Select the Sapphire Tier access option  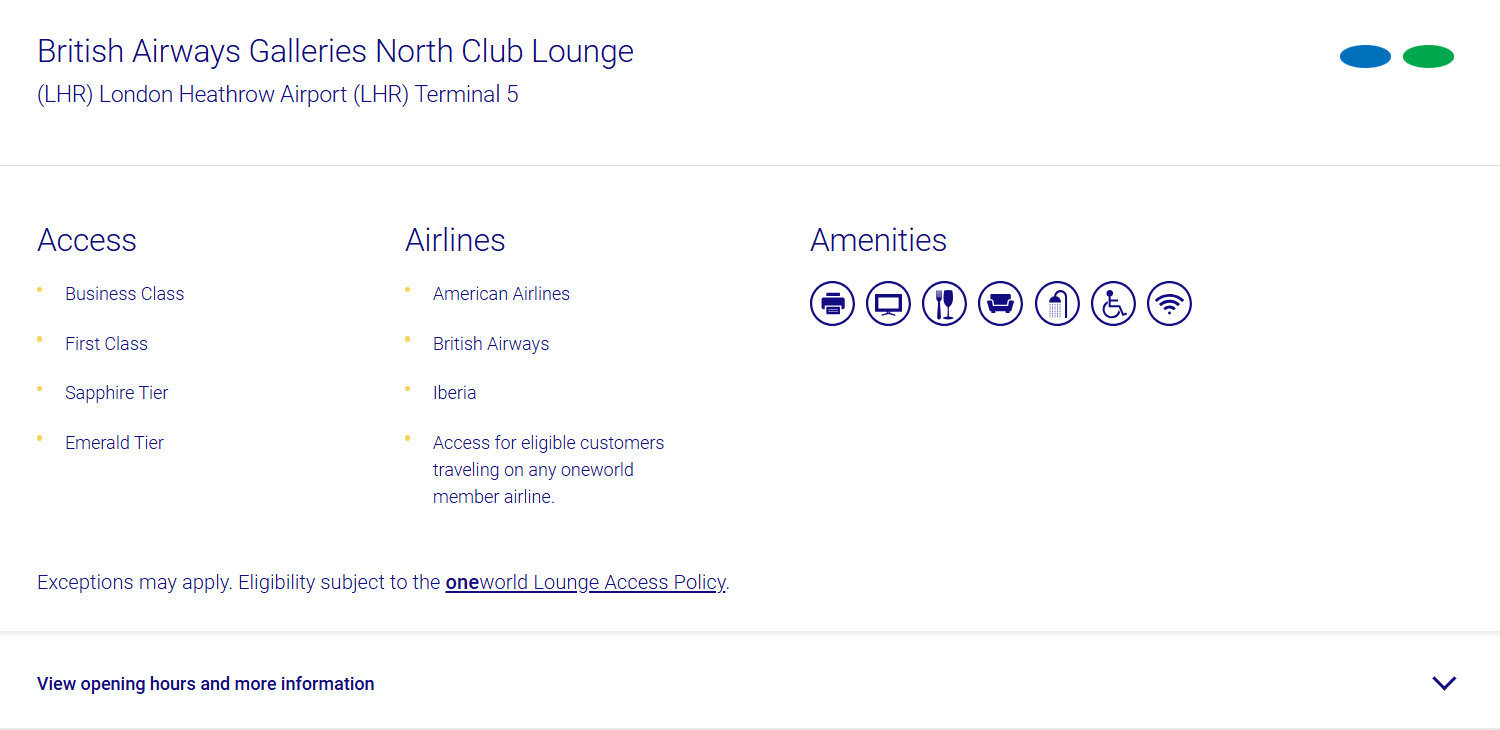(x=117, y=392)
